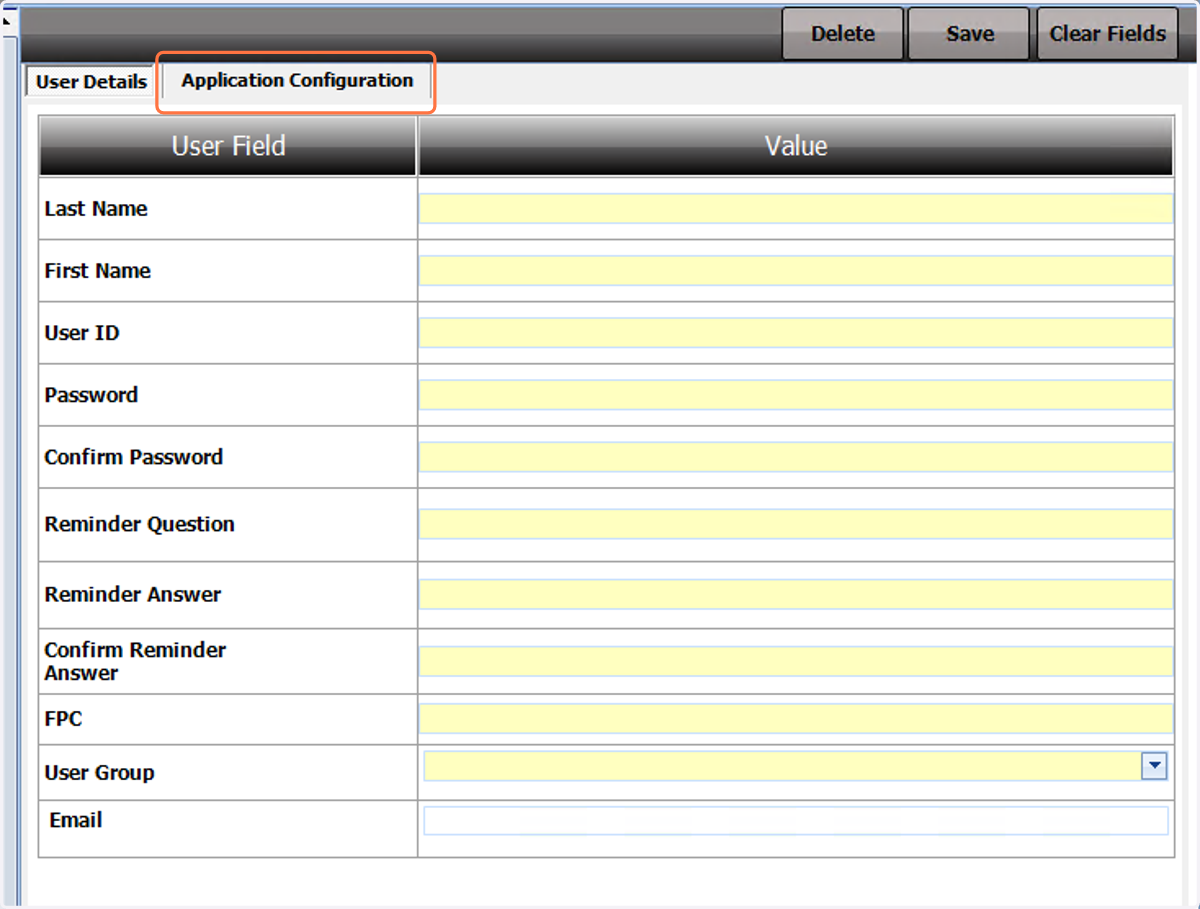Click the Email label

coord(76,820)
